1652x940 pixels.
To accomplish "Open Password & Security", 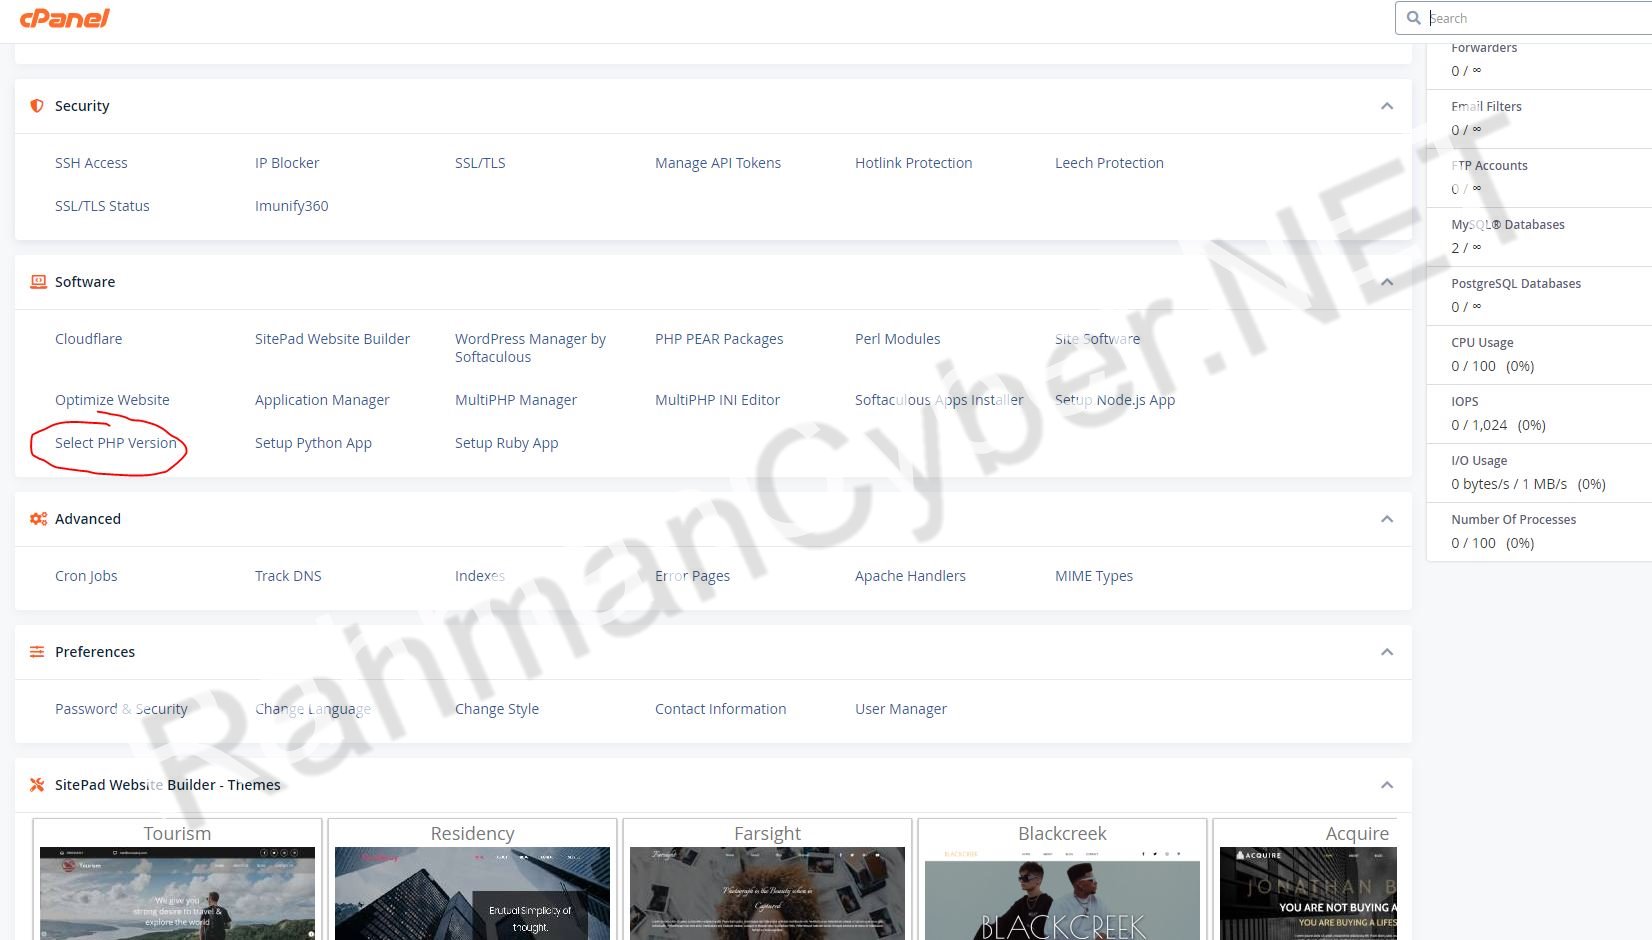I will [121, 709].
